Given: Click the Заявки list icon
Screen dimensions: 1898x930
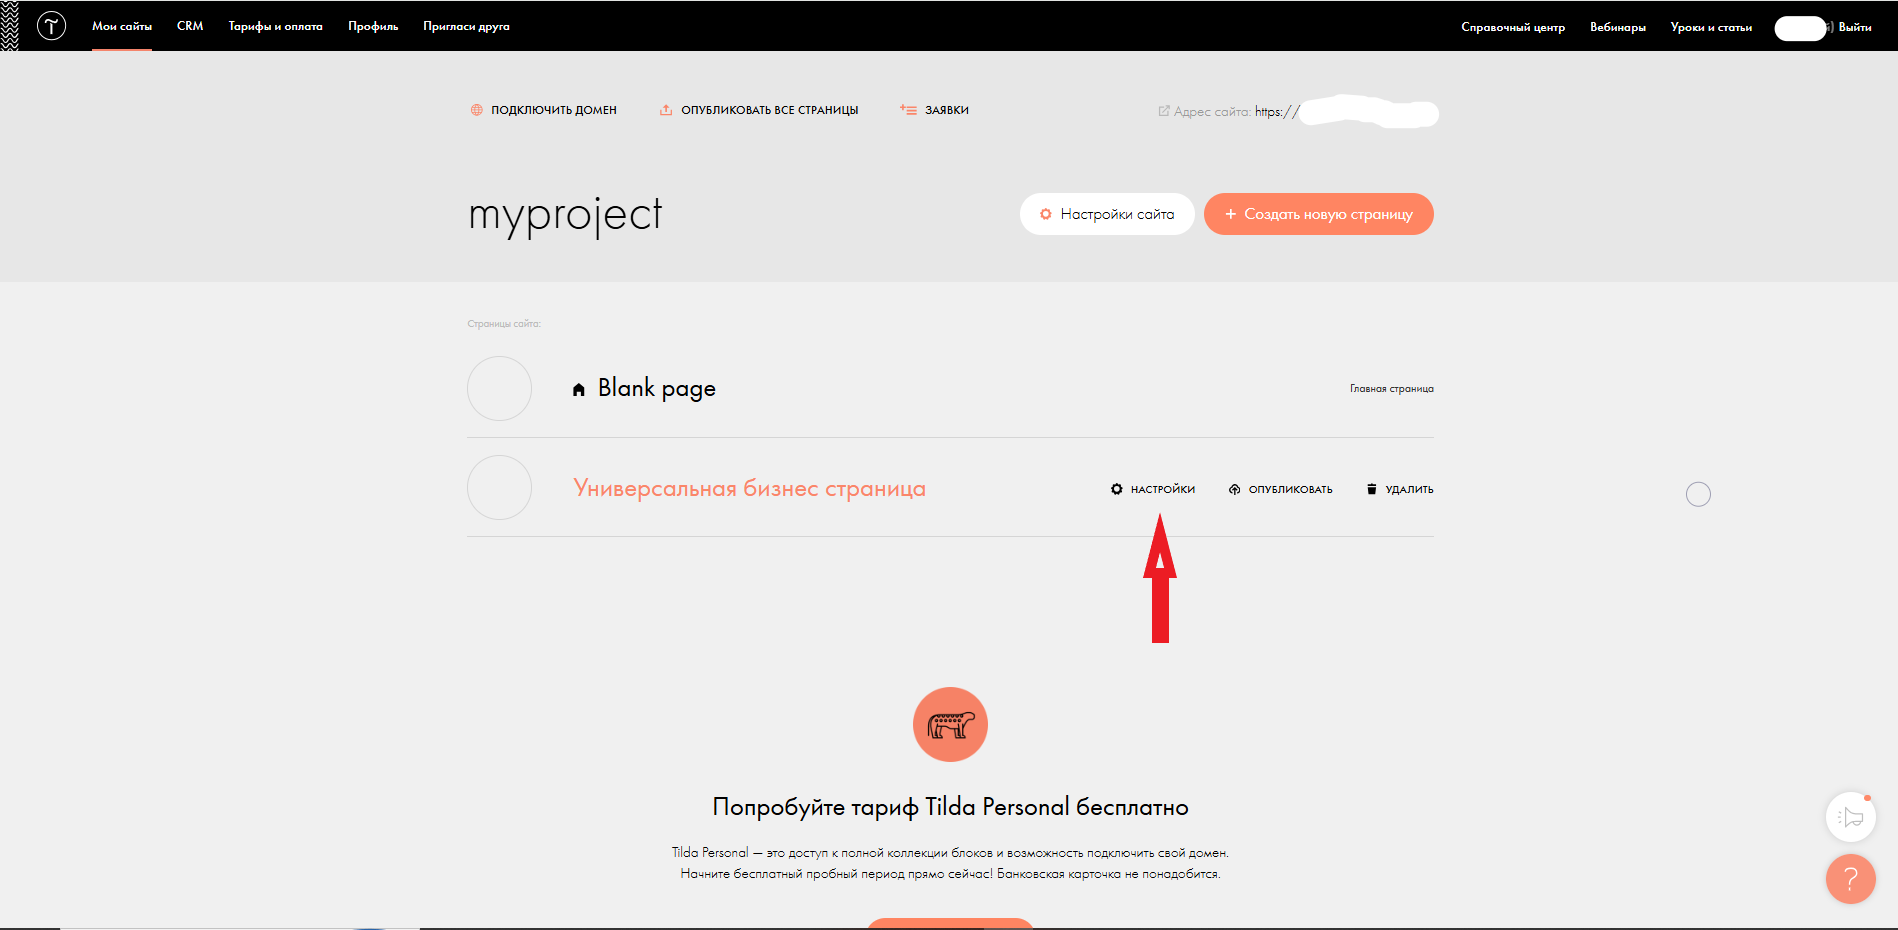Looking at the screenshot, I should click(x=908, y=110).
